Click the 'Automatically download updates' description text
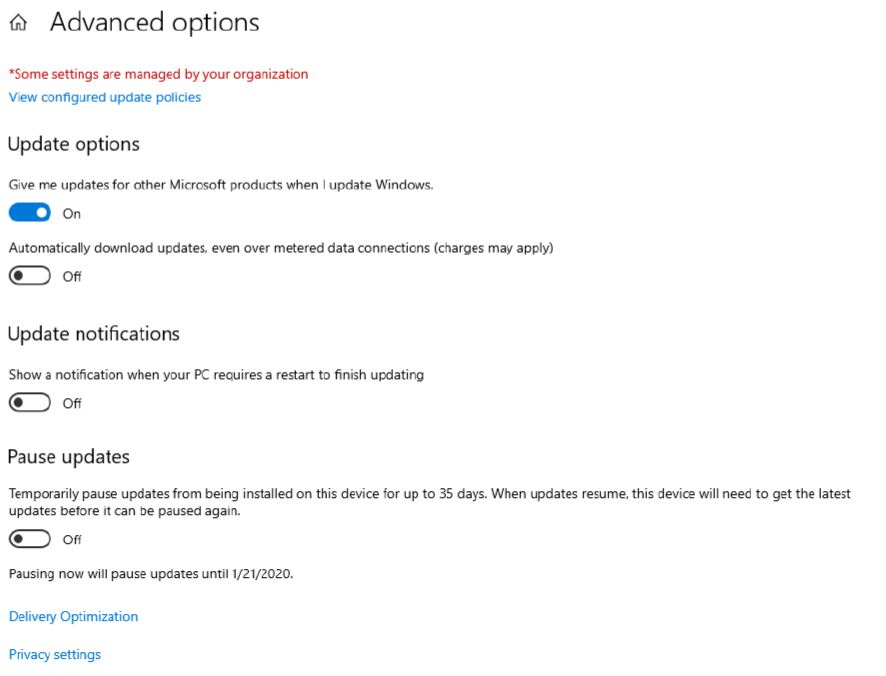886x676 pixels. (281, 248)
